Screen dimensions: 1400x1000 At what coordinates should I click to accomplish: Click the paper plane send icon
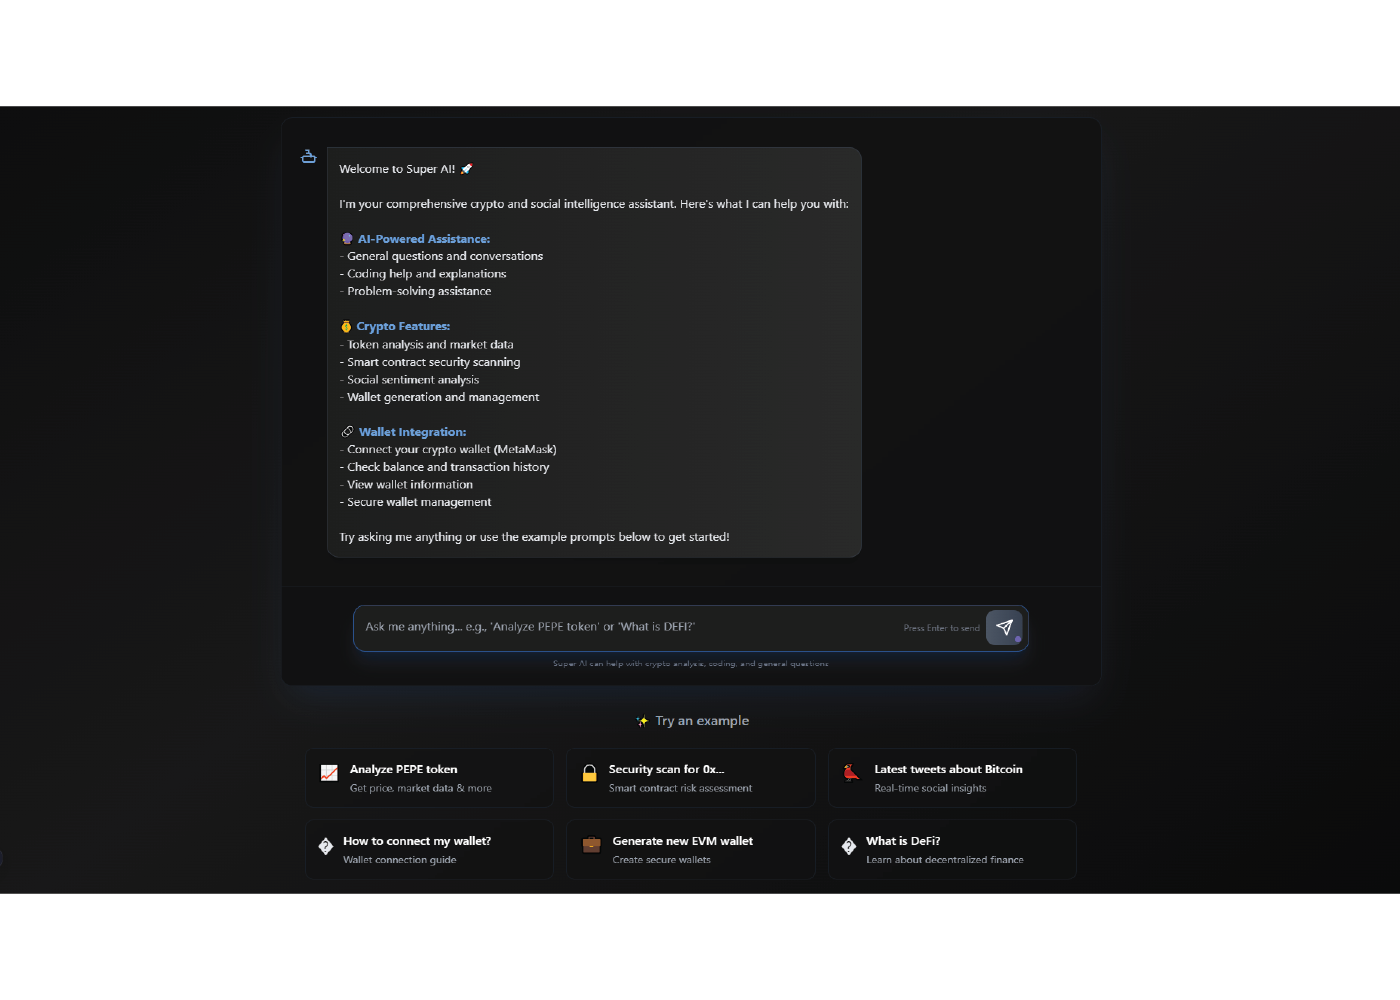[1004, 628]
